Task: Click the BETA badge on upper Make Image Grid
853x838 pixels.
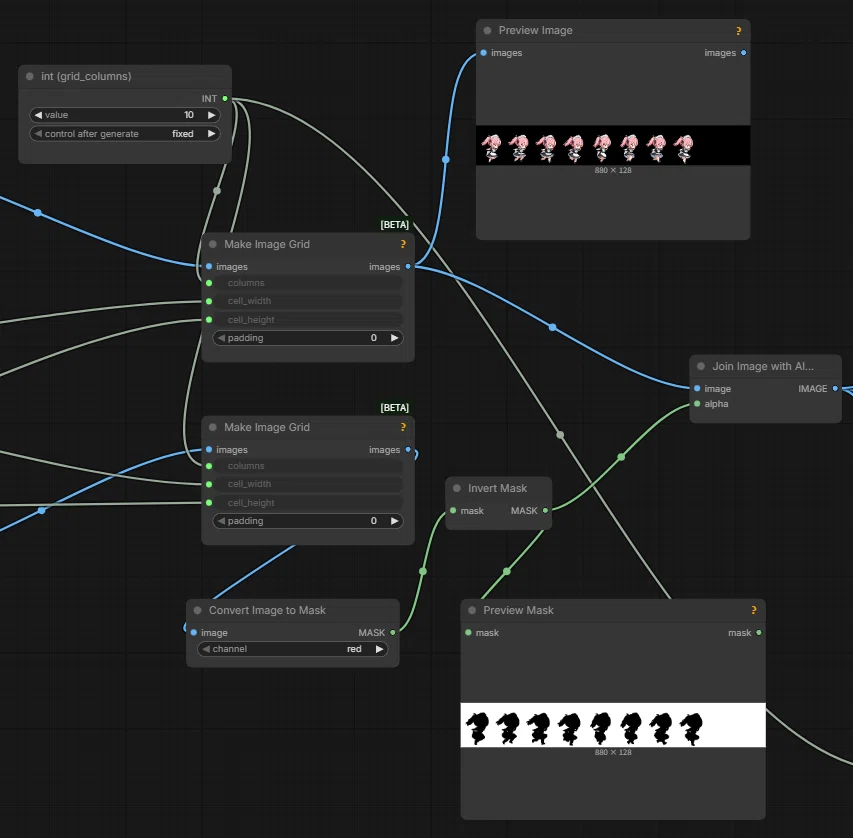Action: [x=394, y=225]
